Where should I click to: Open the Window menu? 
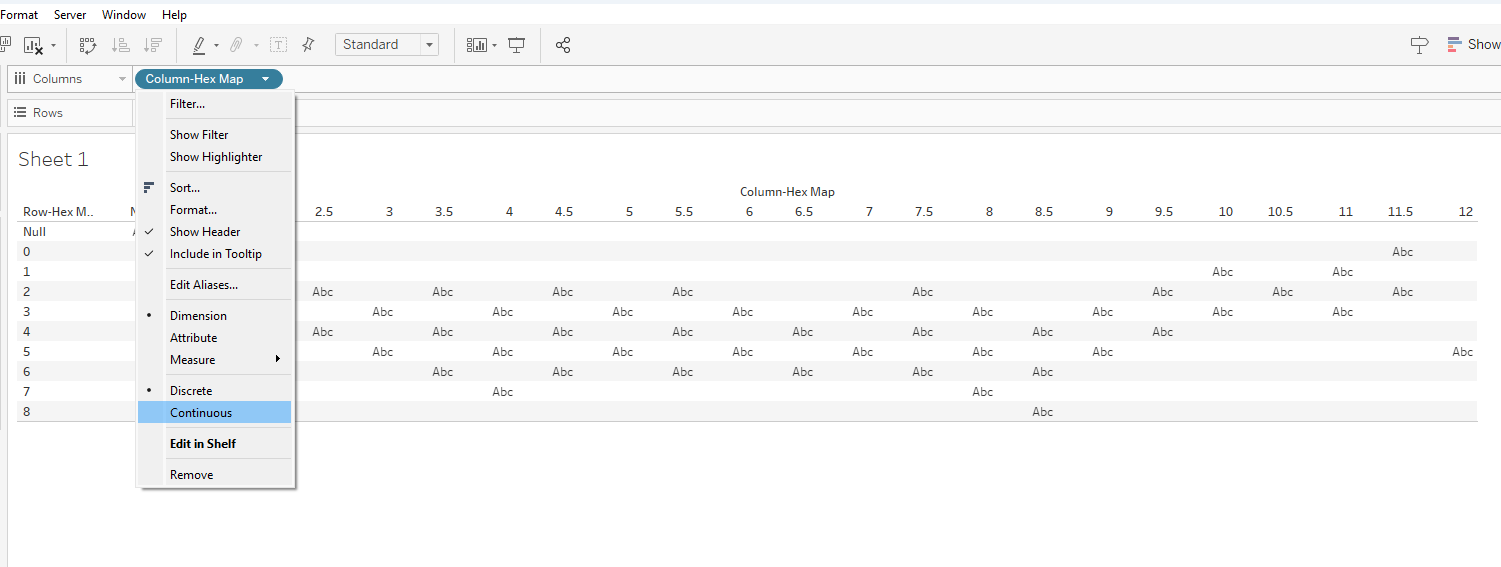point(124,15)
